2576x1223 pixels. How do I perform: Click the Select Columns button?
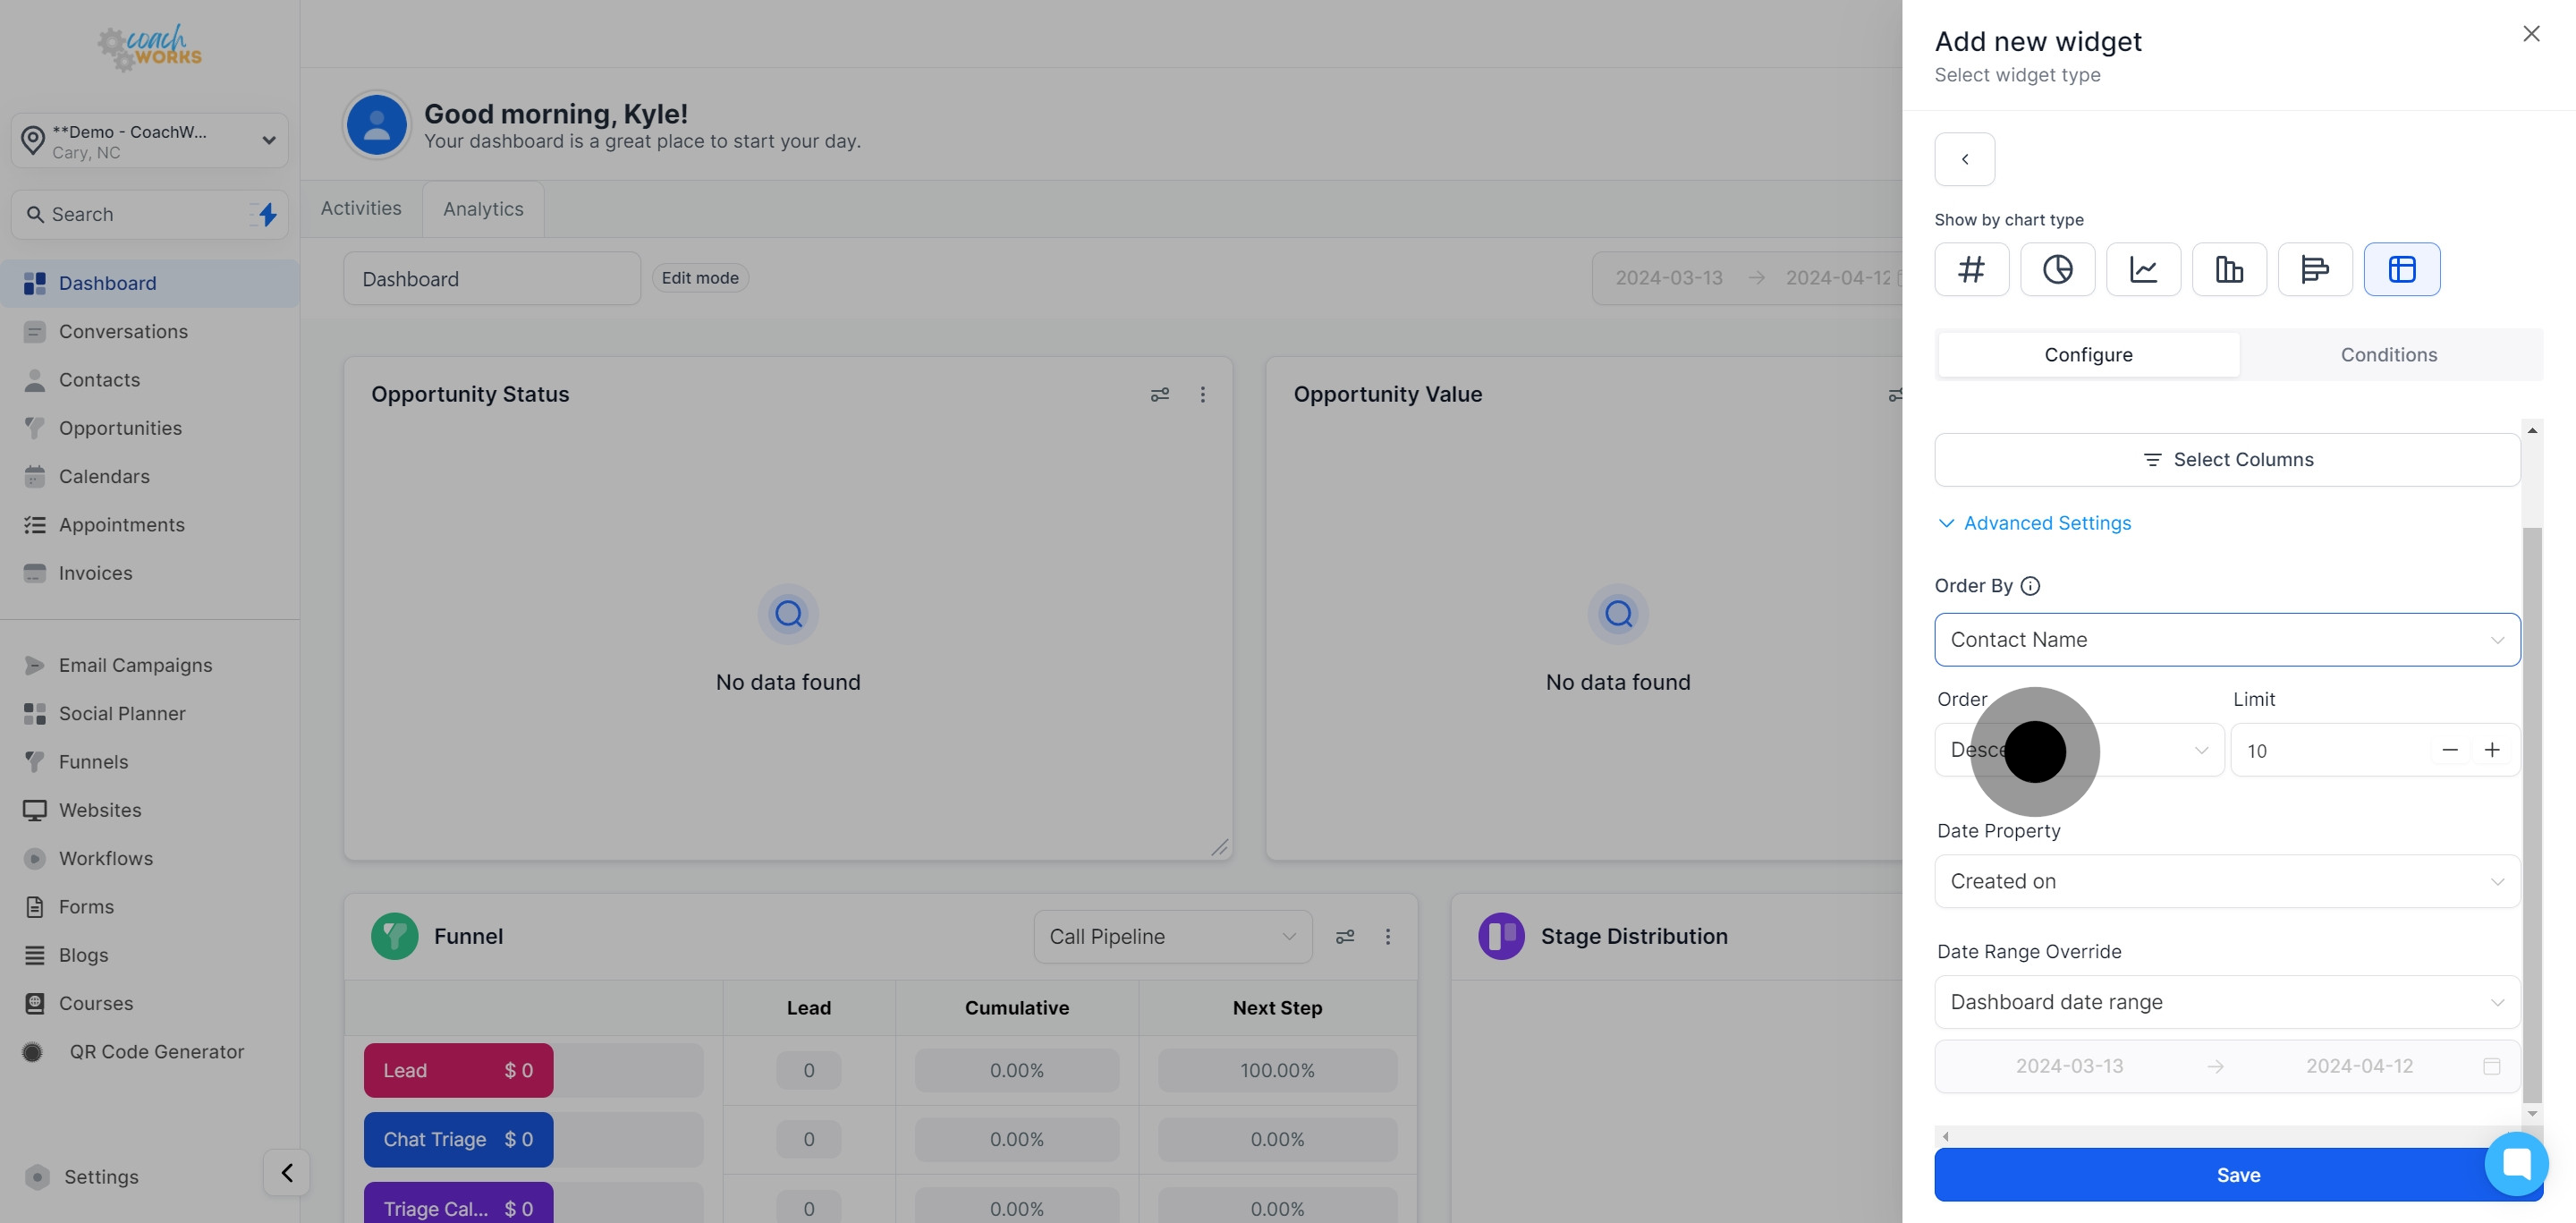pos(2226,460)
